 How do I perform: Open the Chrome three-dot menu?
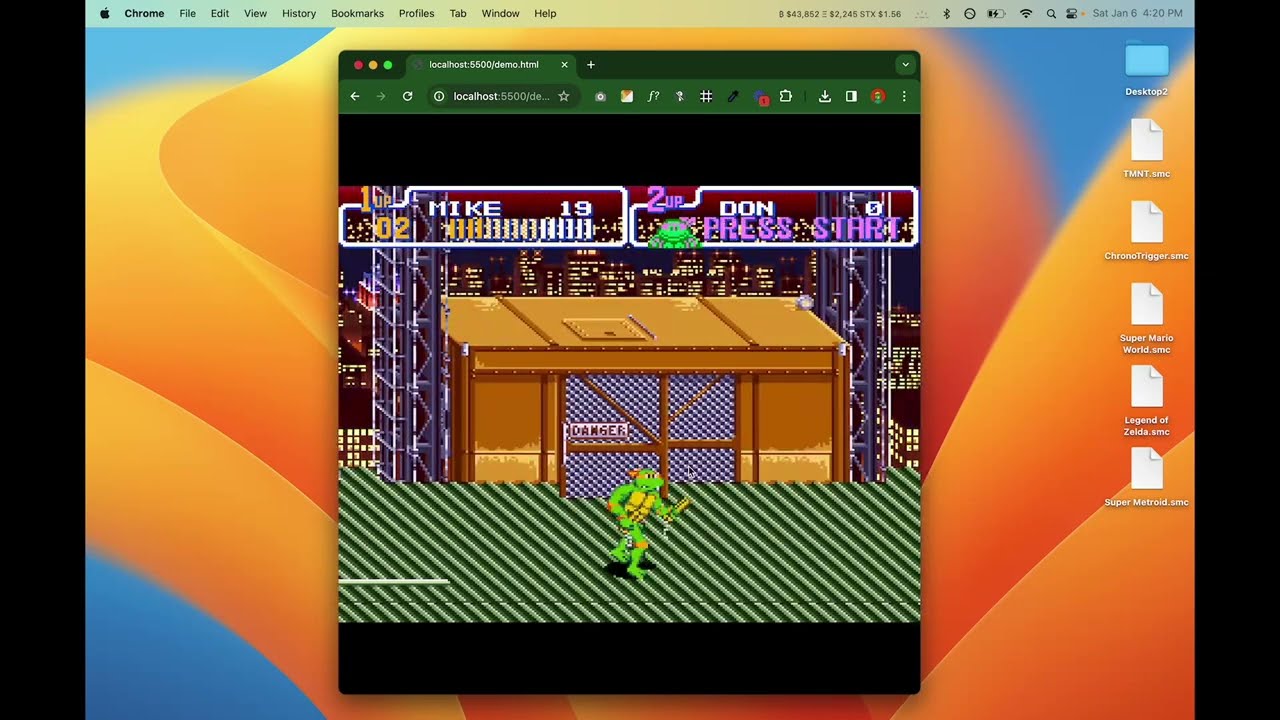pyautogui.click(x=904, y=96)
